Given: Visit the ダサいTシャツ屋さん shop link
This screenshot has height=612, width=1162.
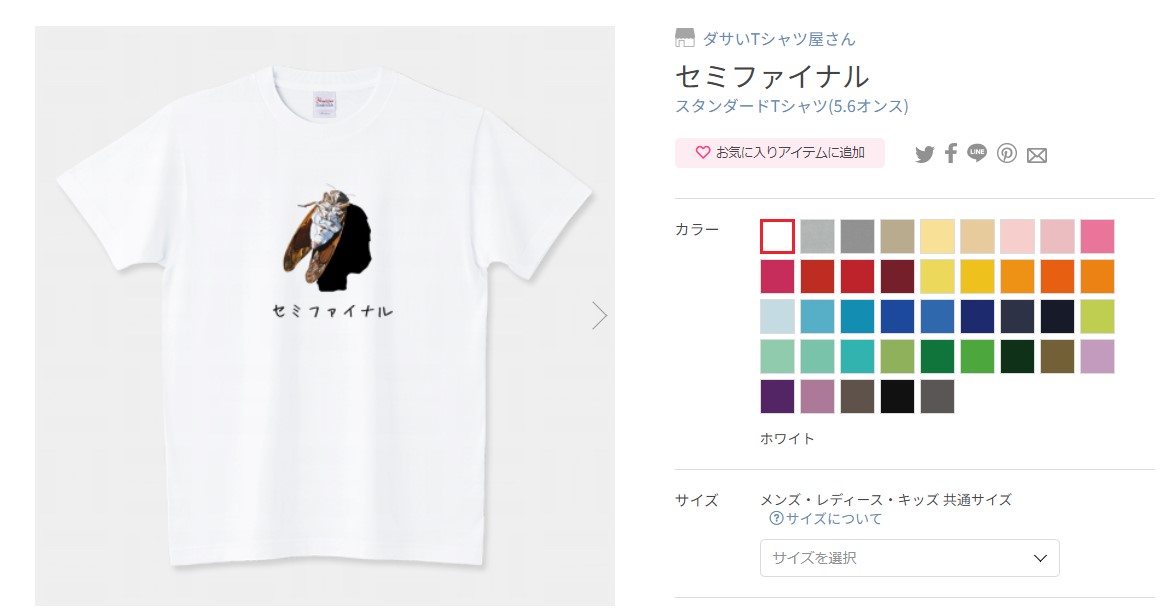Looking at the screenshot, I should point(779,39).
